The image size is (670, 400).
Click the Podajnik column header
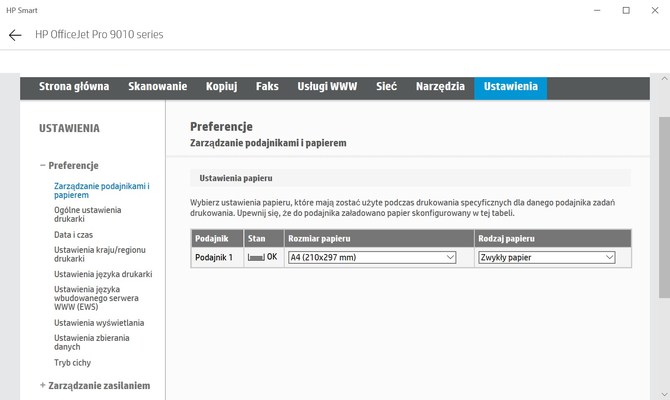217,238
